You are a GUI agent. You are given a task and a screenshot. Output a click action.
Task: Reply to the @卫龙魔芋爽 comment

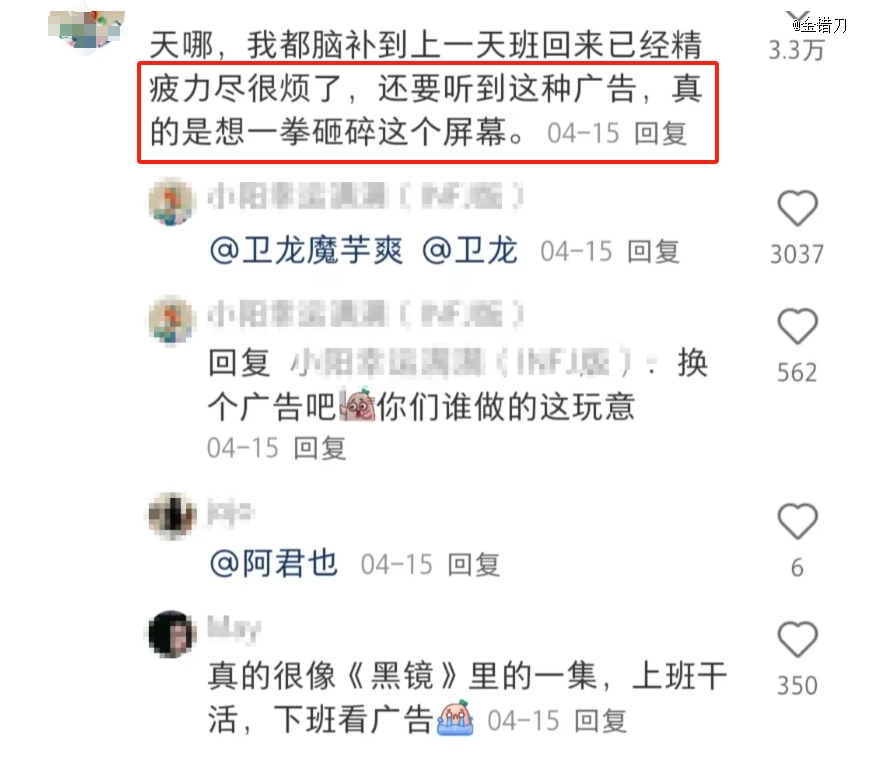tap(653, 252)
